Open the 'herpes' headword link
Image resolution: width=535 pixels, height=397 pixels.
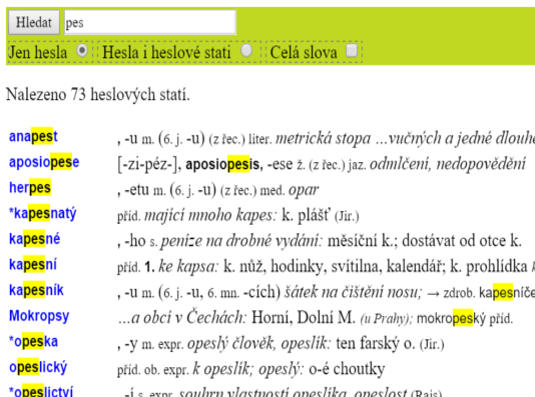[x=30, y=187]
